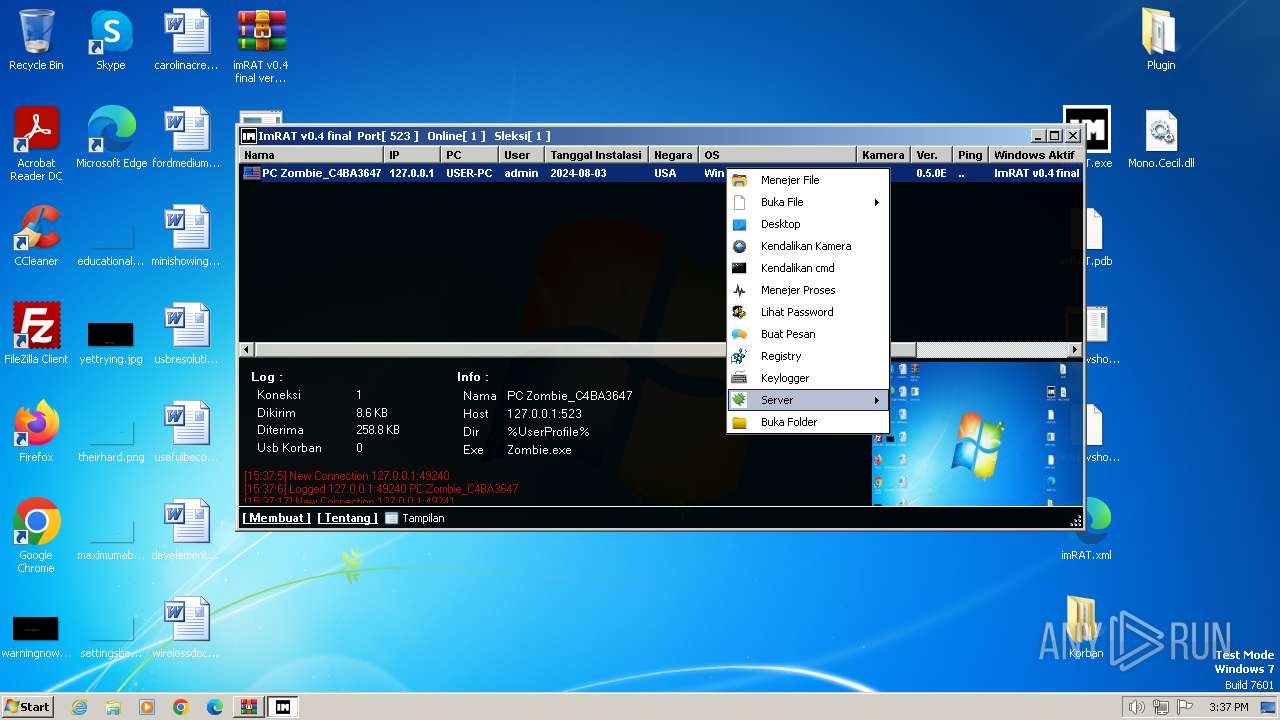Choose Lihat Password option

(808, 312)
